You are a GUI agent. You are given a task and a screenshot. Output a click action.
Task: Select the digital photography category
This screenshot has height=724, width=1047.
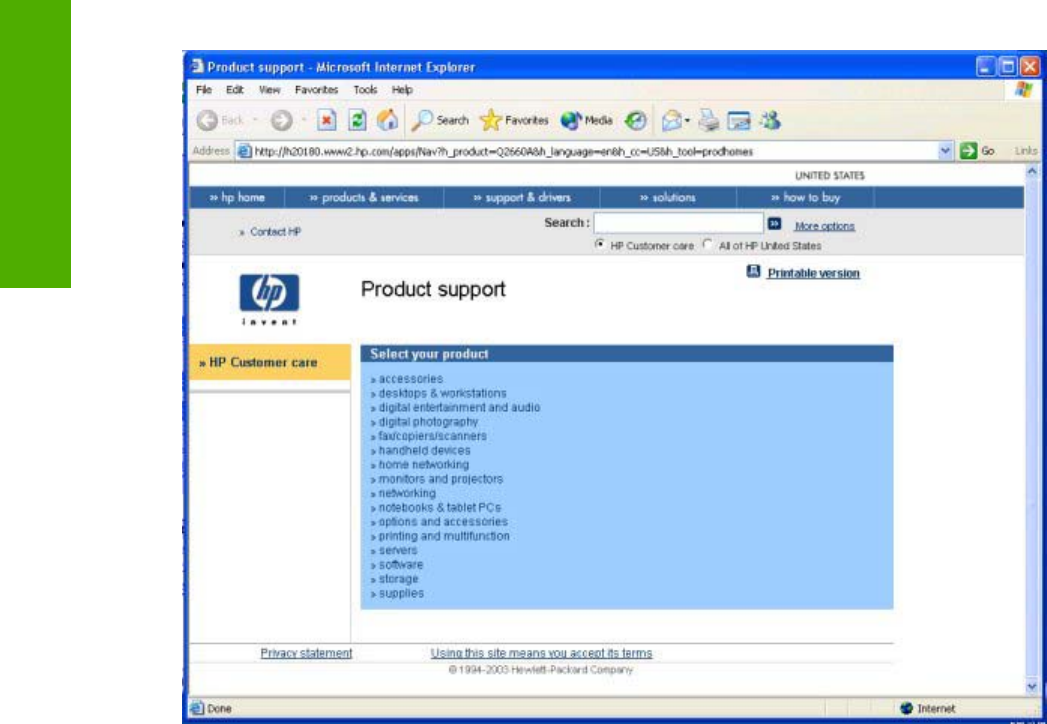[x=428, y=422]
